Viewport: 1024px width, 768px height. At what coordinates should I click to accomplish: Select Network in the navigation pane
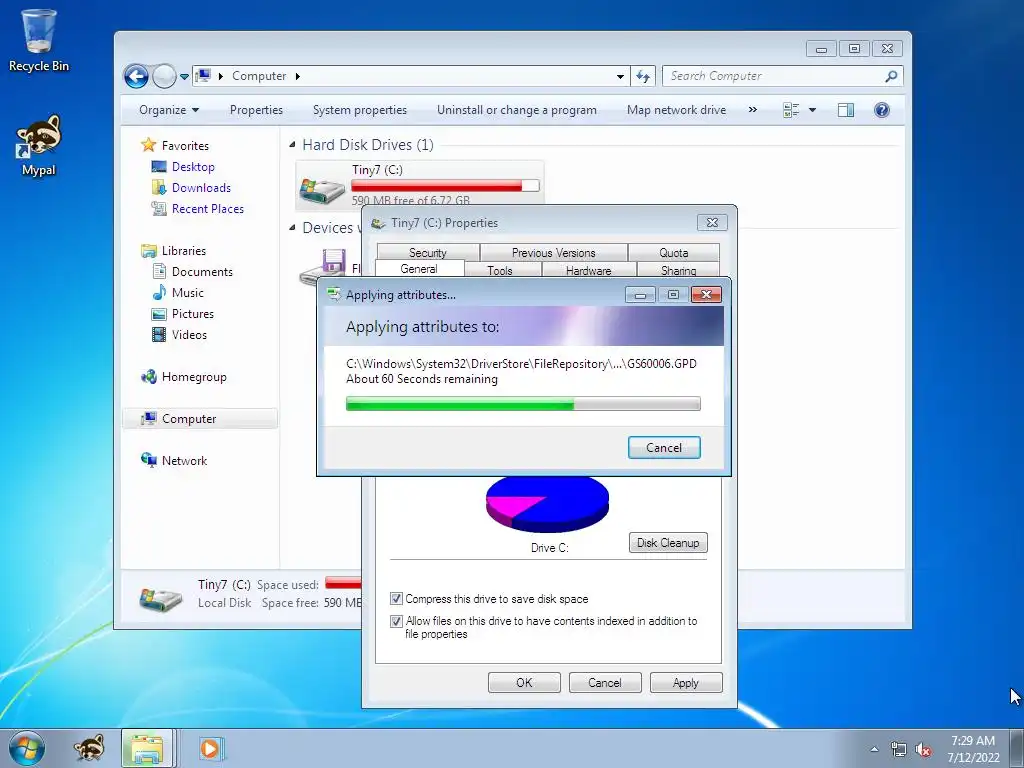(x=184, y=460)
